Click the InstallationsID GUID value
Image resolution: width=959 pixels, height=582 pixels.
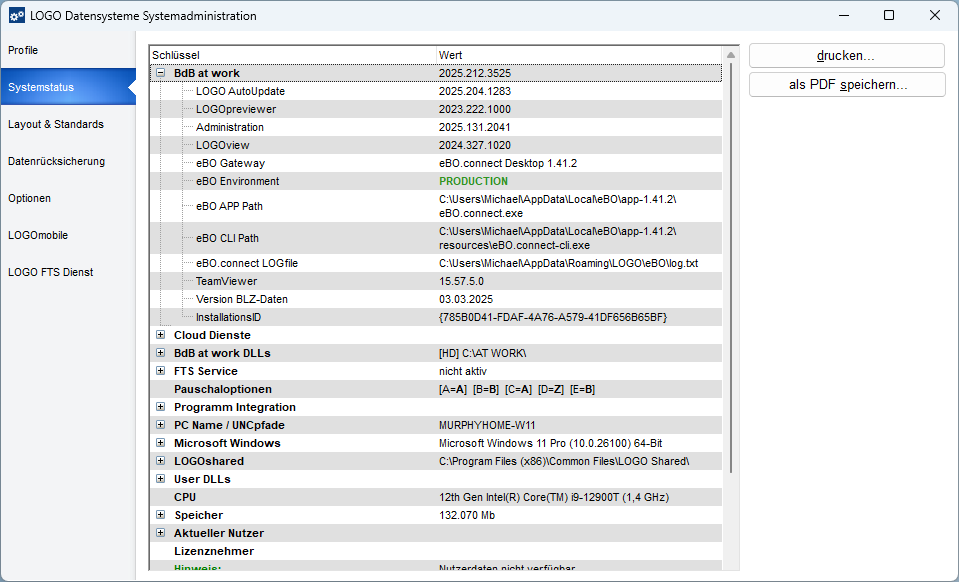(553, 317)
